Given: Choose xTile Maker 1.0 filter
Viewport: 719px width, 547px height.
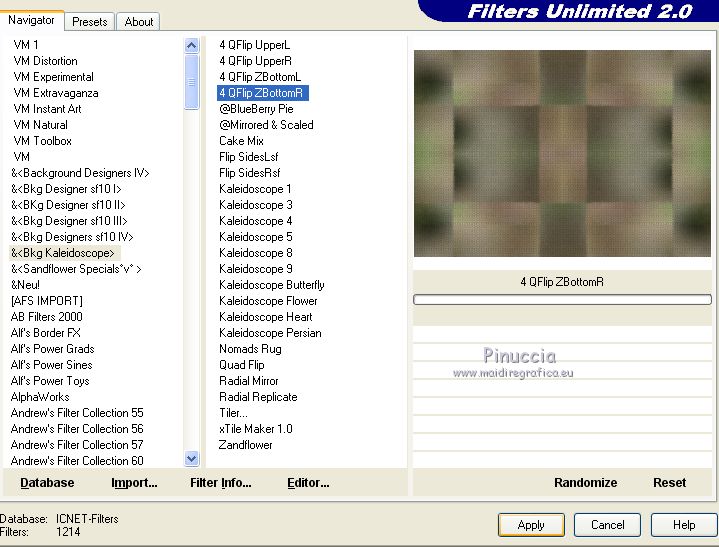Looking at the screenshot, I should pyautogui.click(x=255, y=429).
